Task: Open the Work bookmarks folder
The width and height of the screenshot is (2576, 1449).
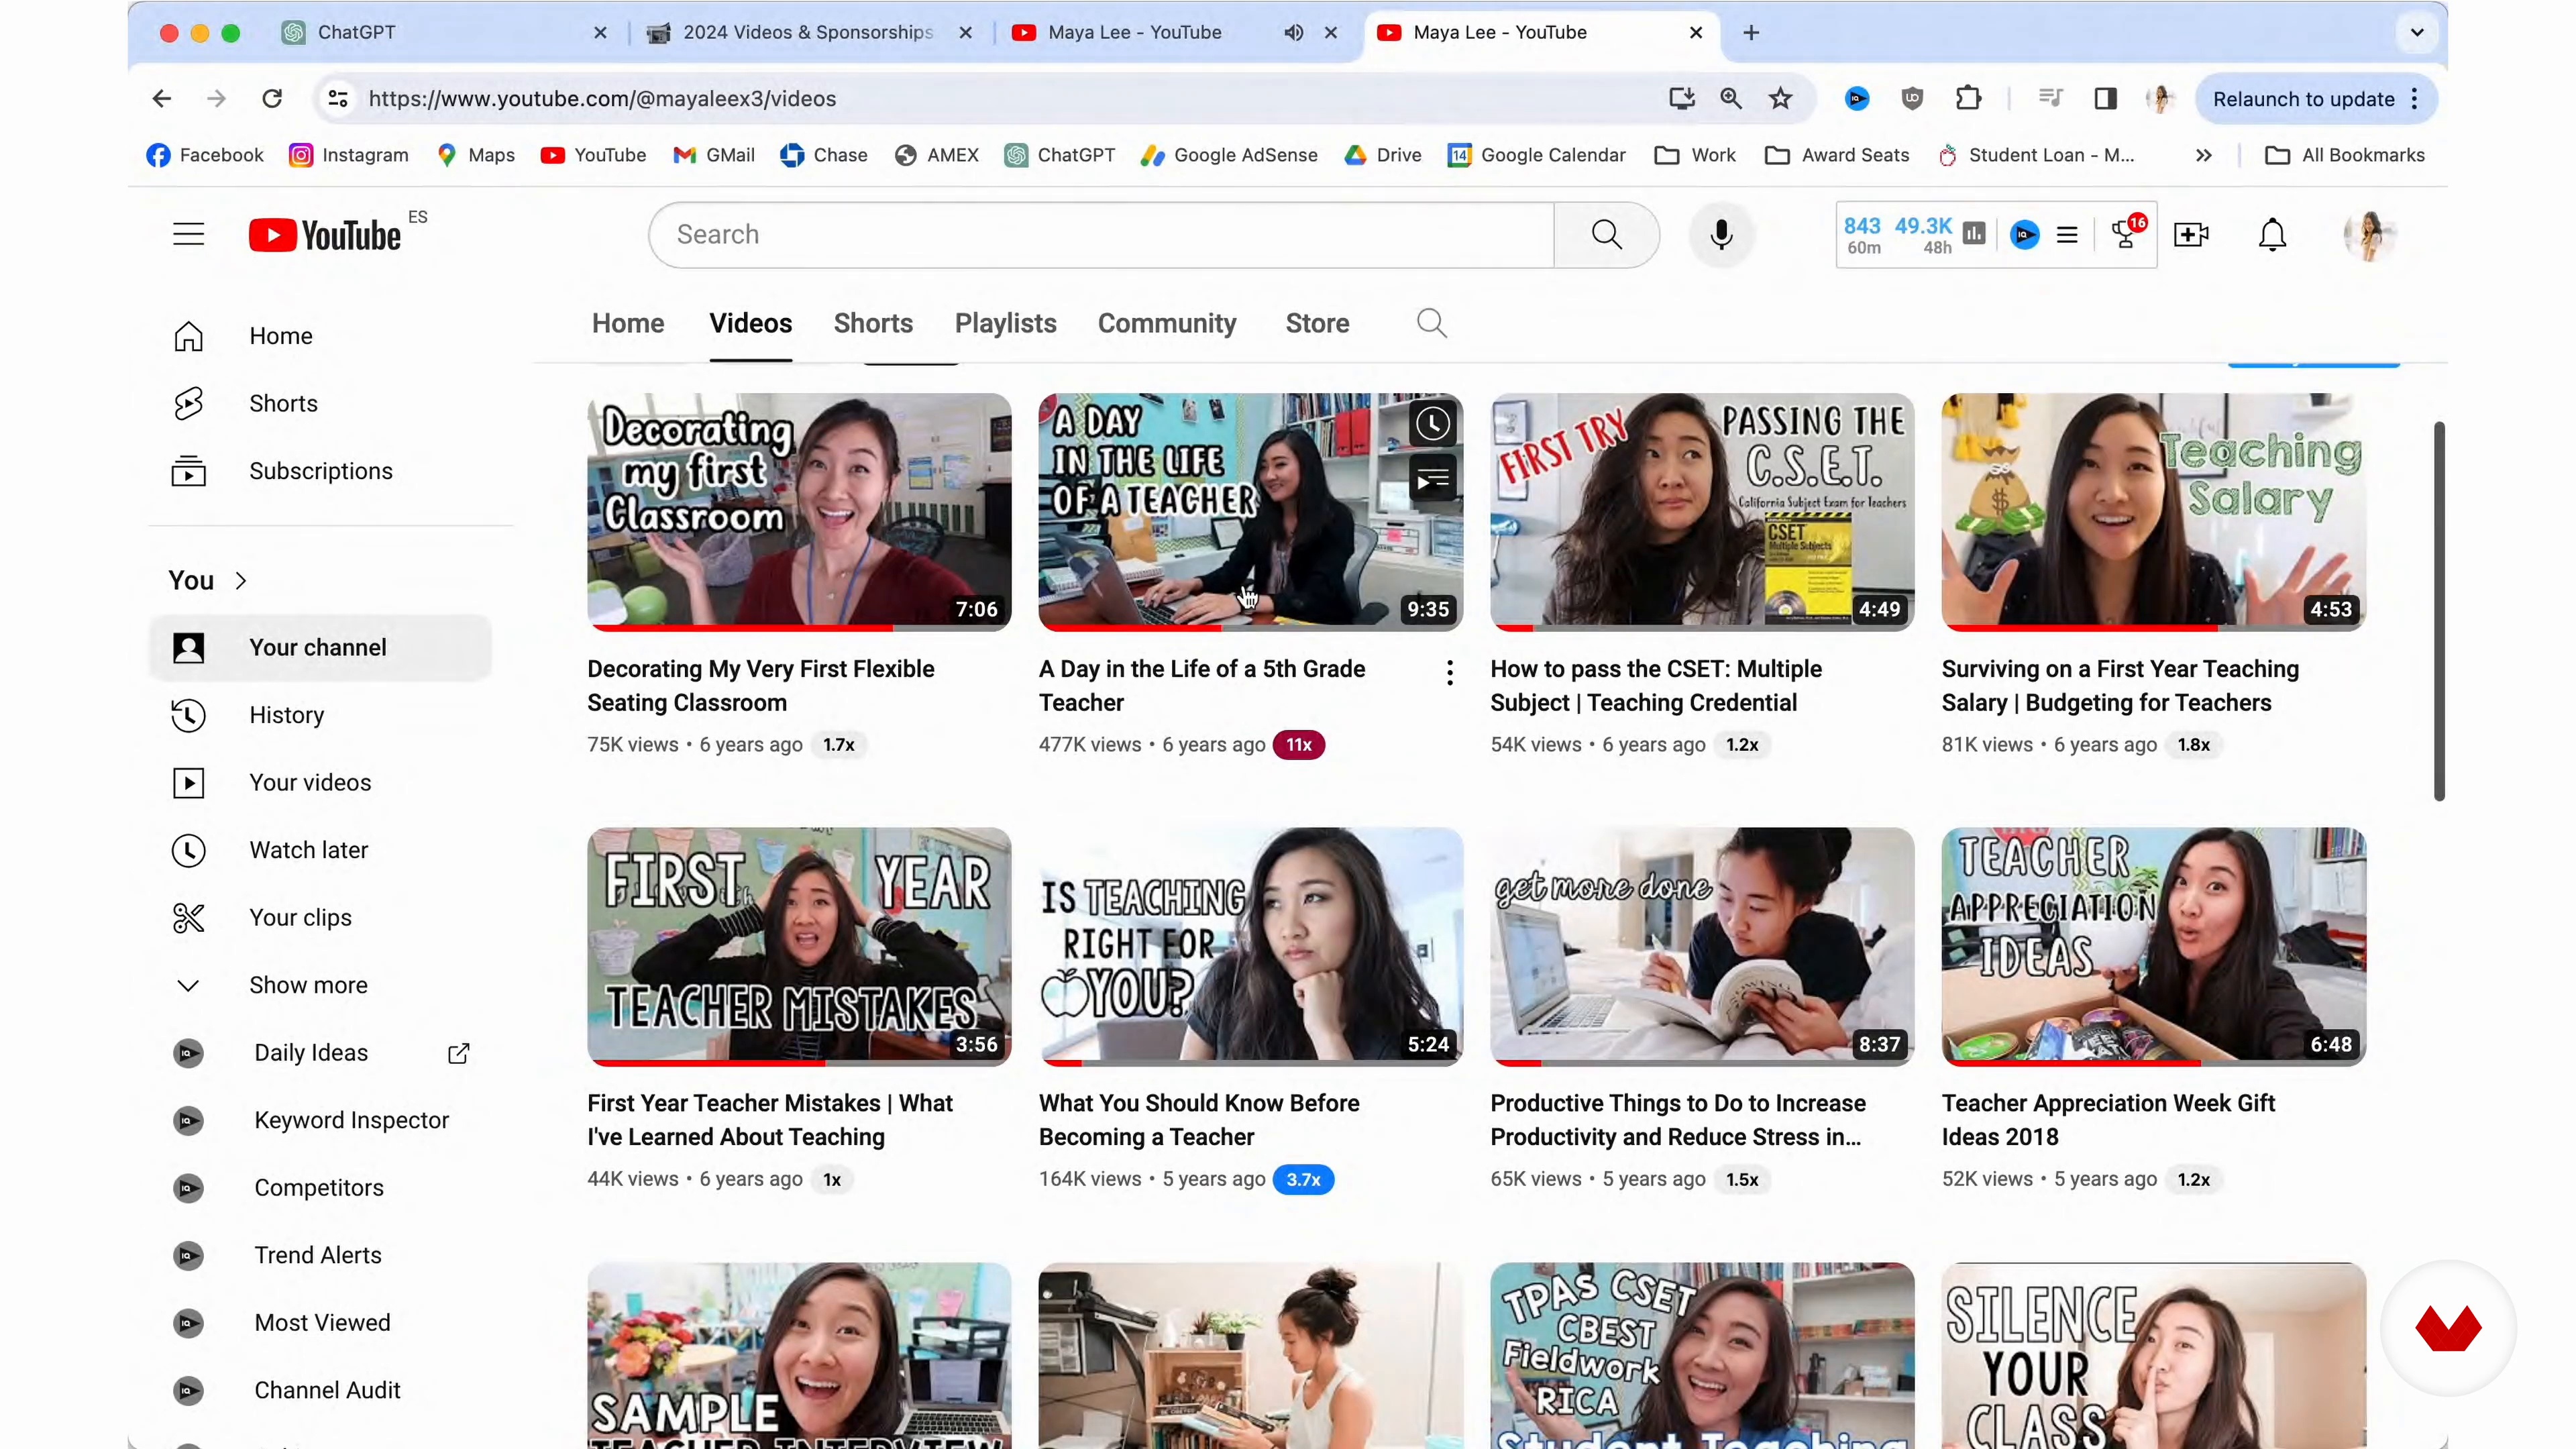Action: pos(1695,155)
